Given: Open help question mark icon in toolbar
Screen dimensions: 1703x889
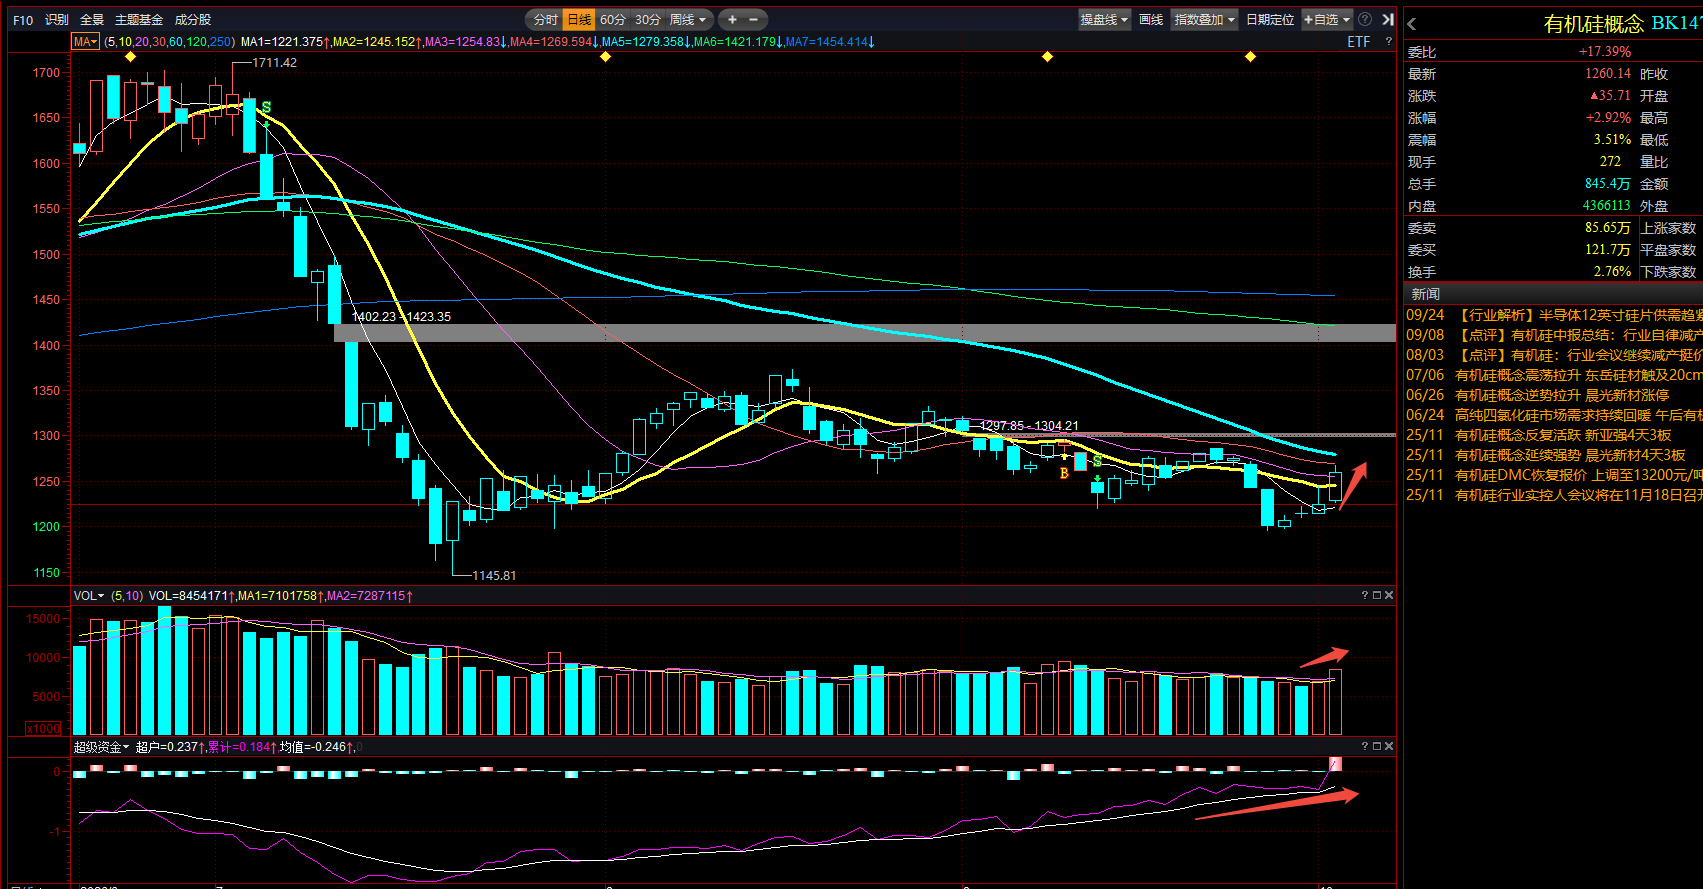Looking at the screenshot, I should (x=1365, y=19).
